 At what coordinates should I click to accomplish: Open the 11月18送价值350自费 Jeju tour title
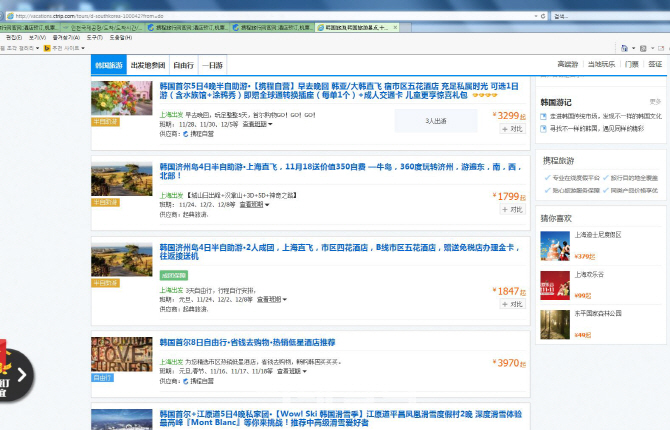[340, 171]
